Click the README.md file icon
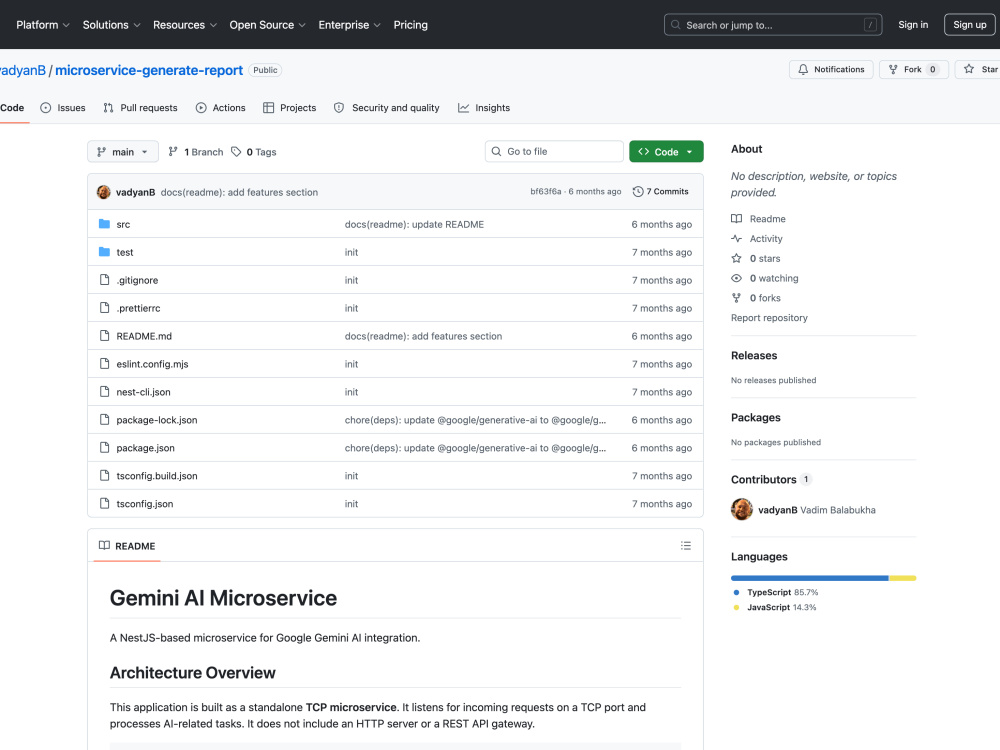Viewport: 1000px width, 750px height. click(105, 335)
